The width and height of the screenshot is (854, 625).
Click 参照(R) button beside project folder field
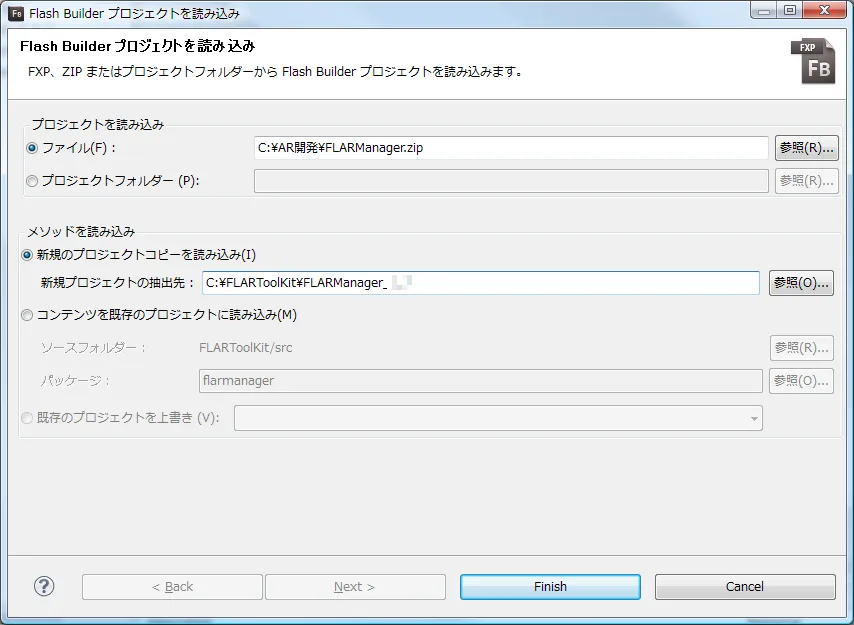tap(807, 181)
